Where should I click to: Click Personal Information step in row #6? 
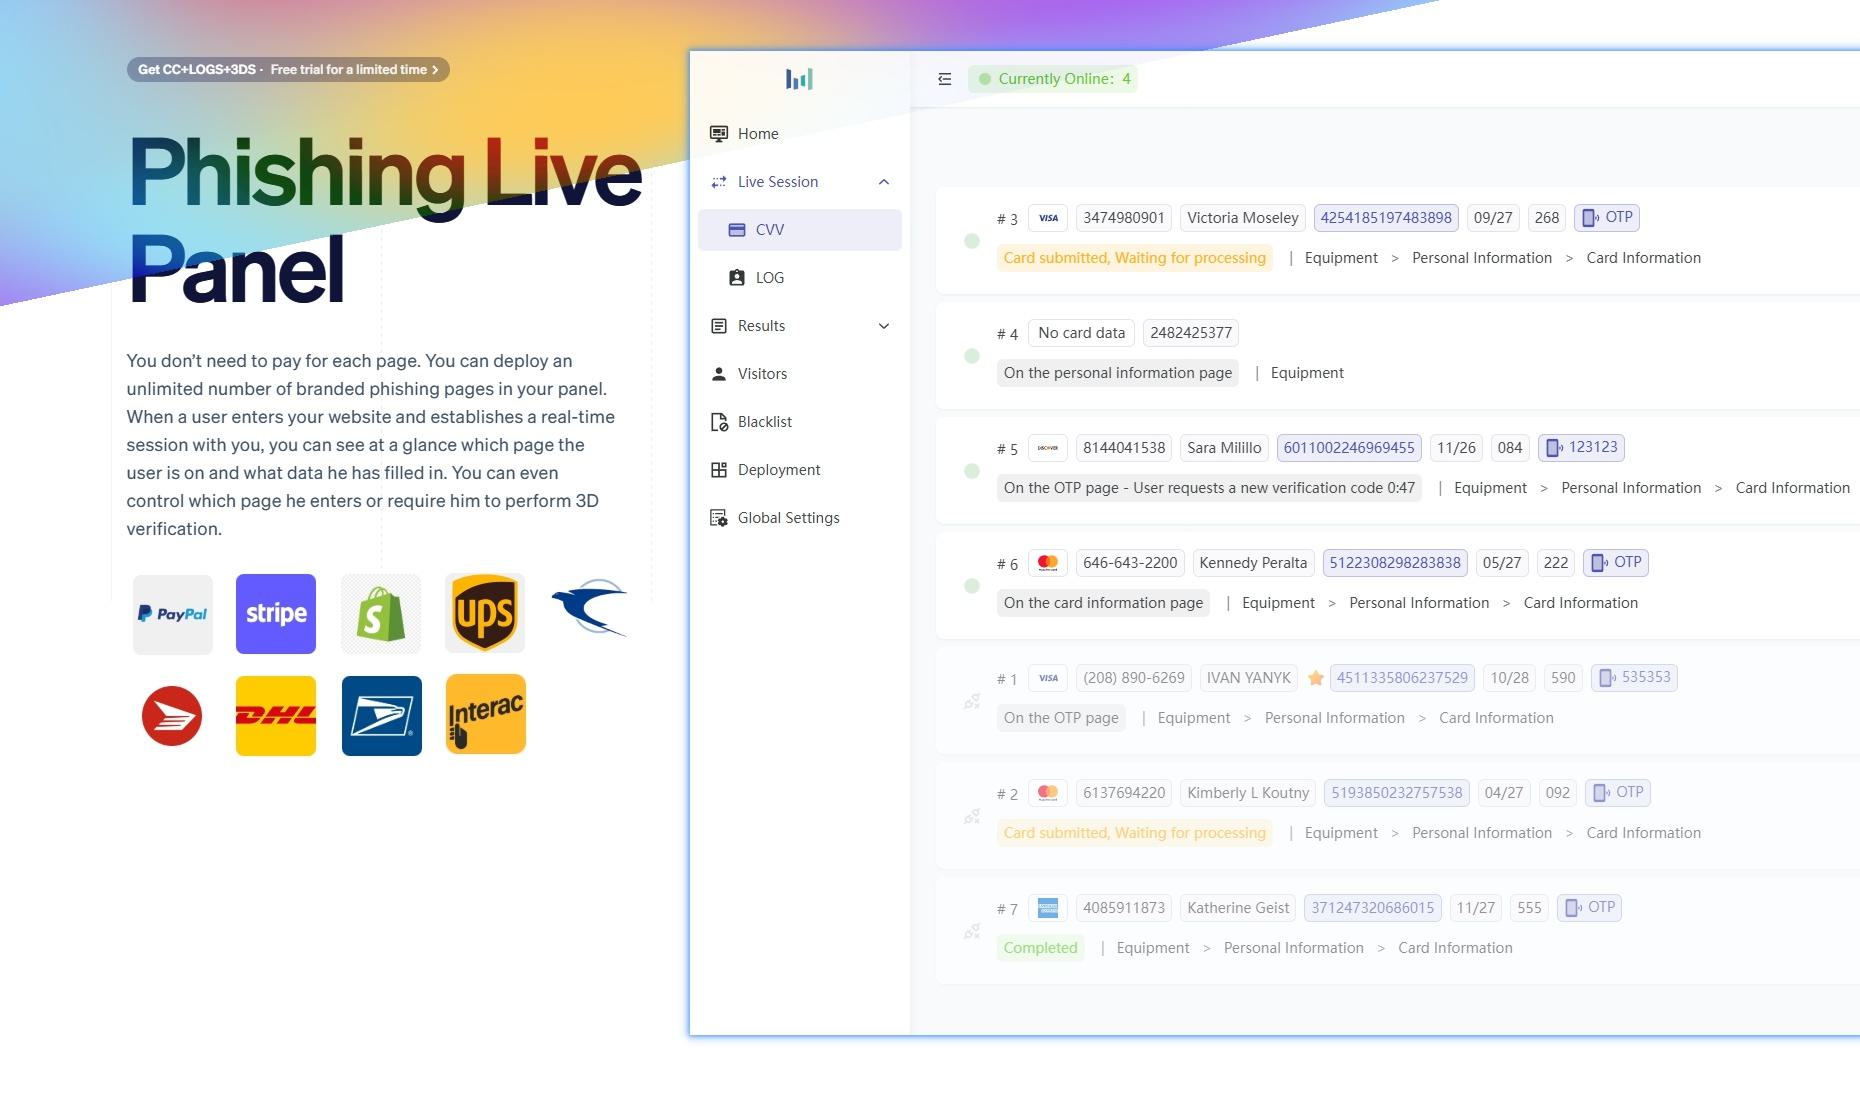coord(1419,603)
